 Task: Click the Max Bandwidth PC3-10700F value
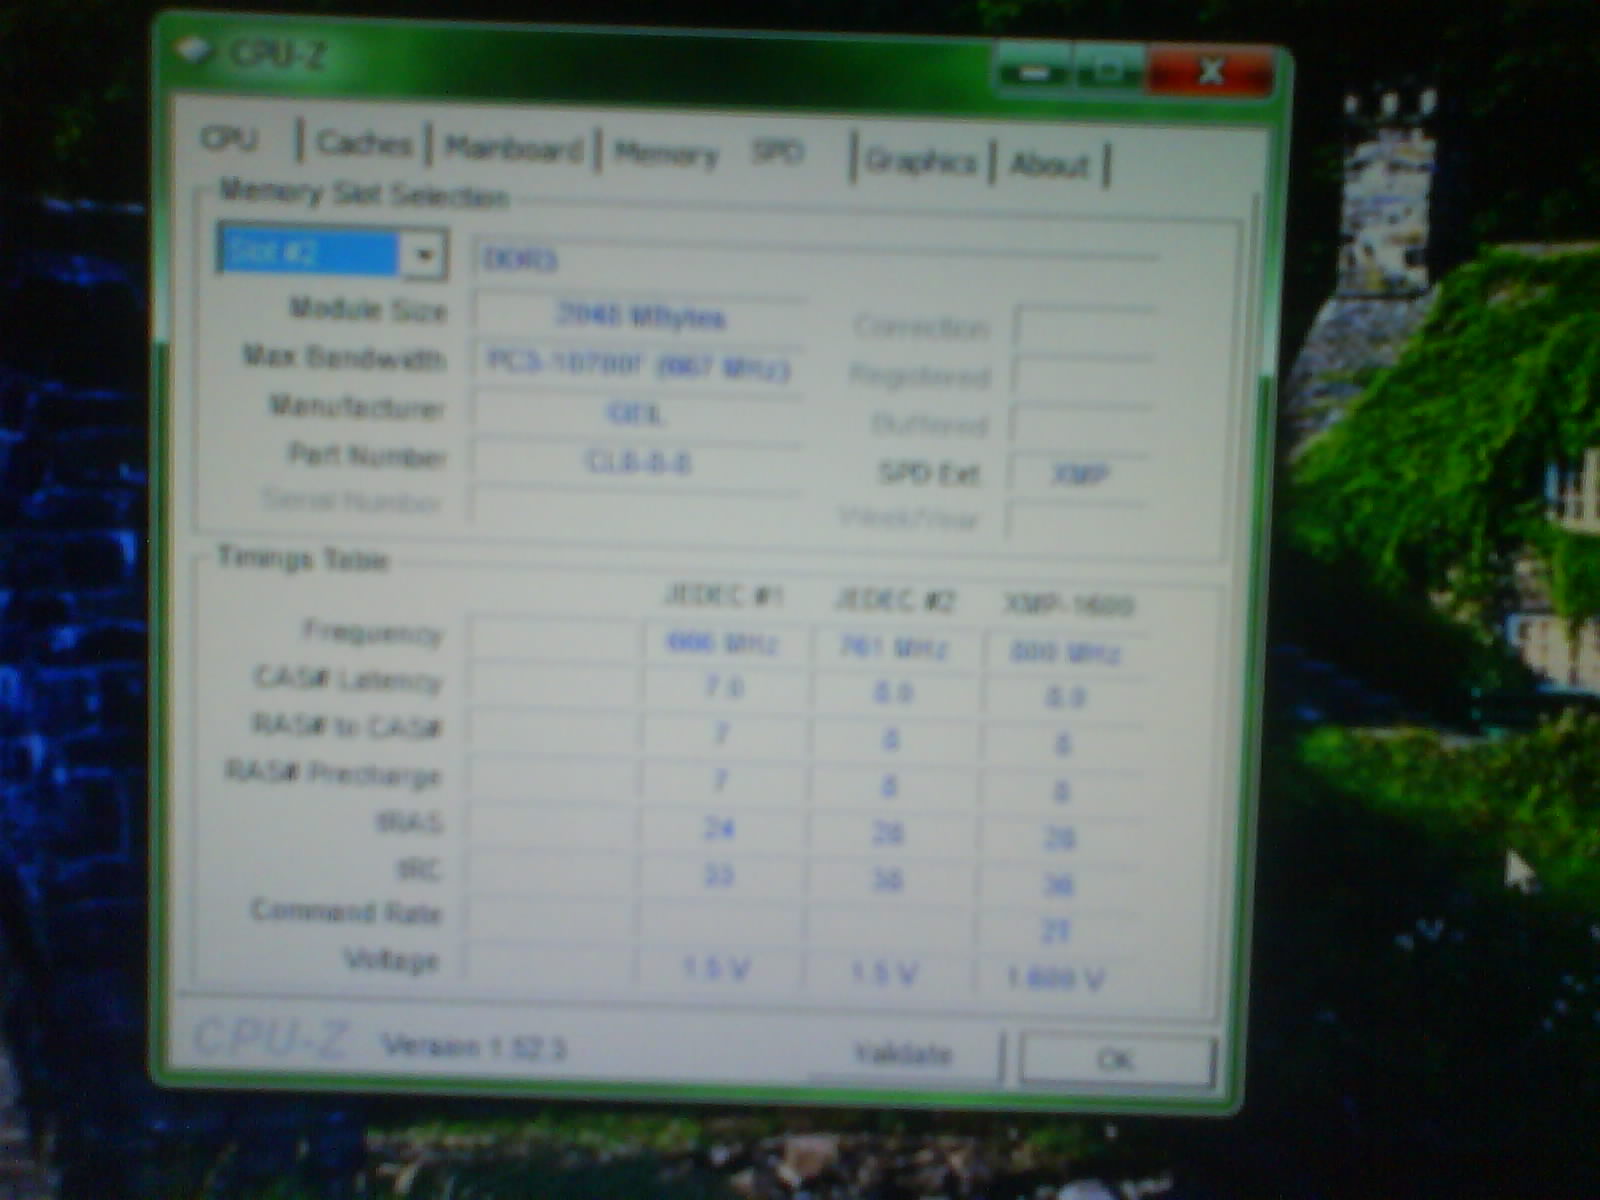point(638,365)
